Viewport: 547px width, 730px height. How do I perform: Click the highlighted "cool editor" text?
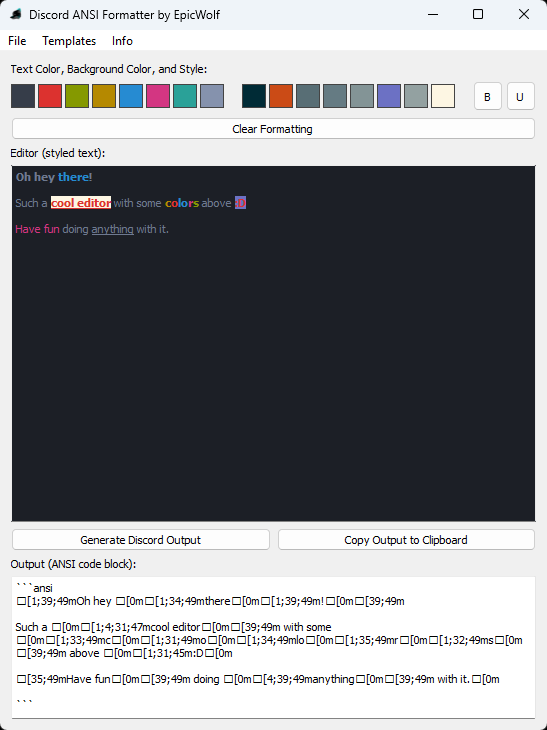[81, 203]
